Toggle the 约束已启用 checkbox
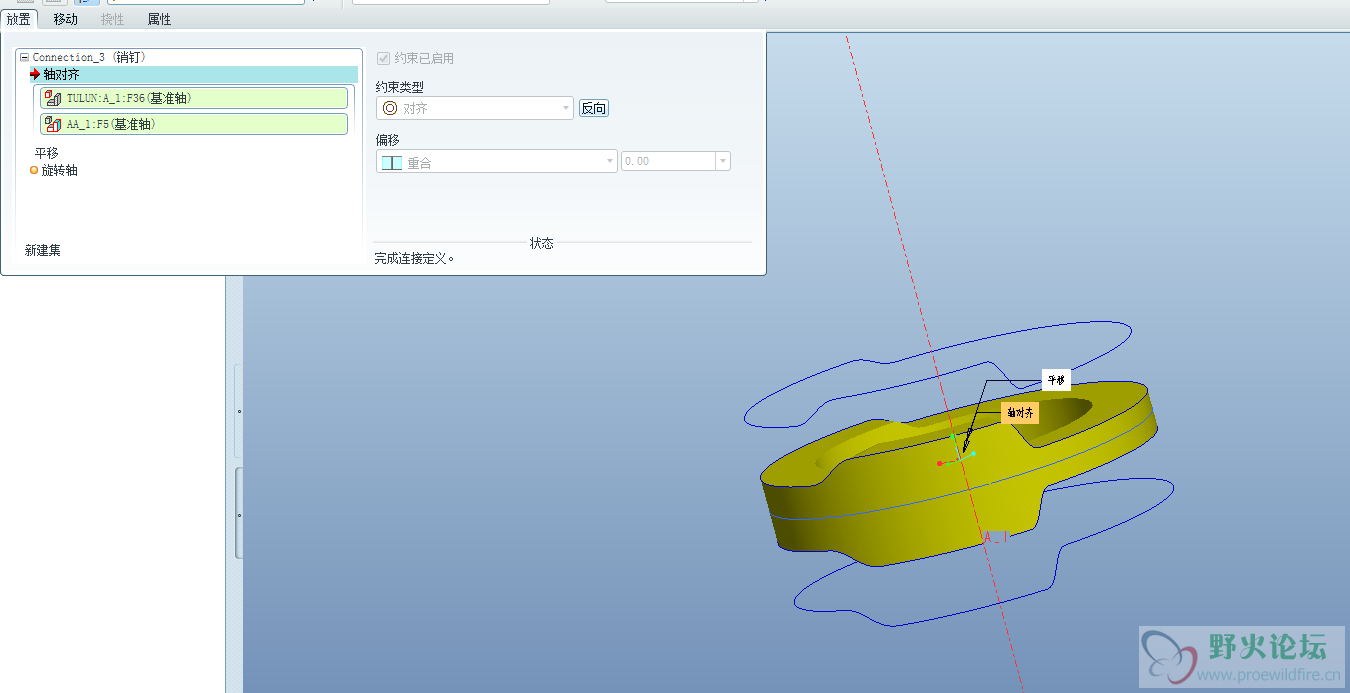Viewport: 1350px width, 693px height. [x=383, y=58]
